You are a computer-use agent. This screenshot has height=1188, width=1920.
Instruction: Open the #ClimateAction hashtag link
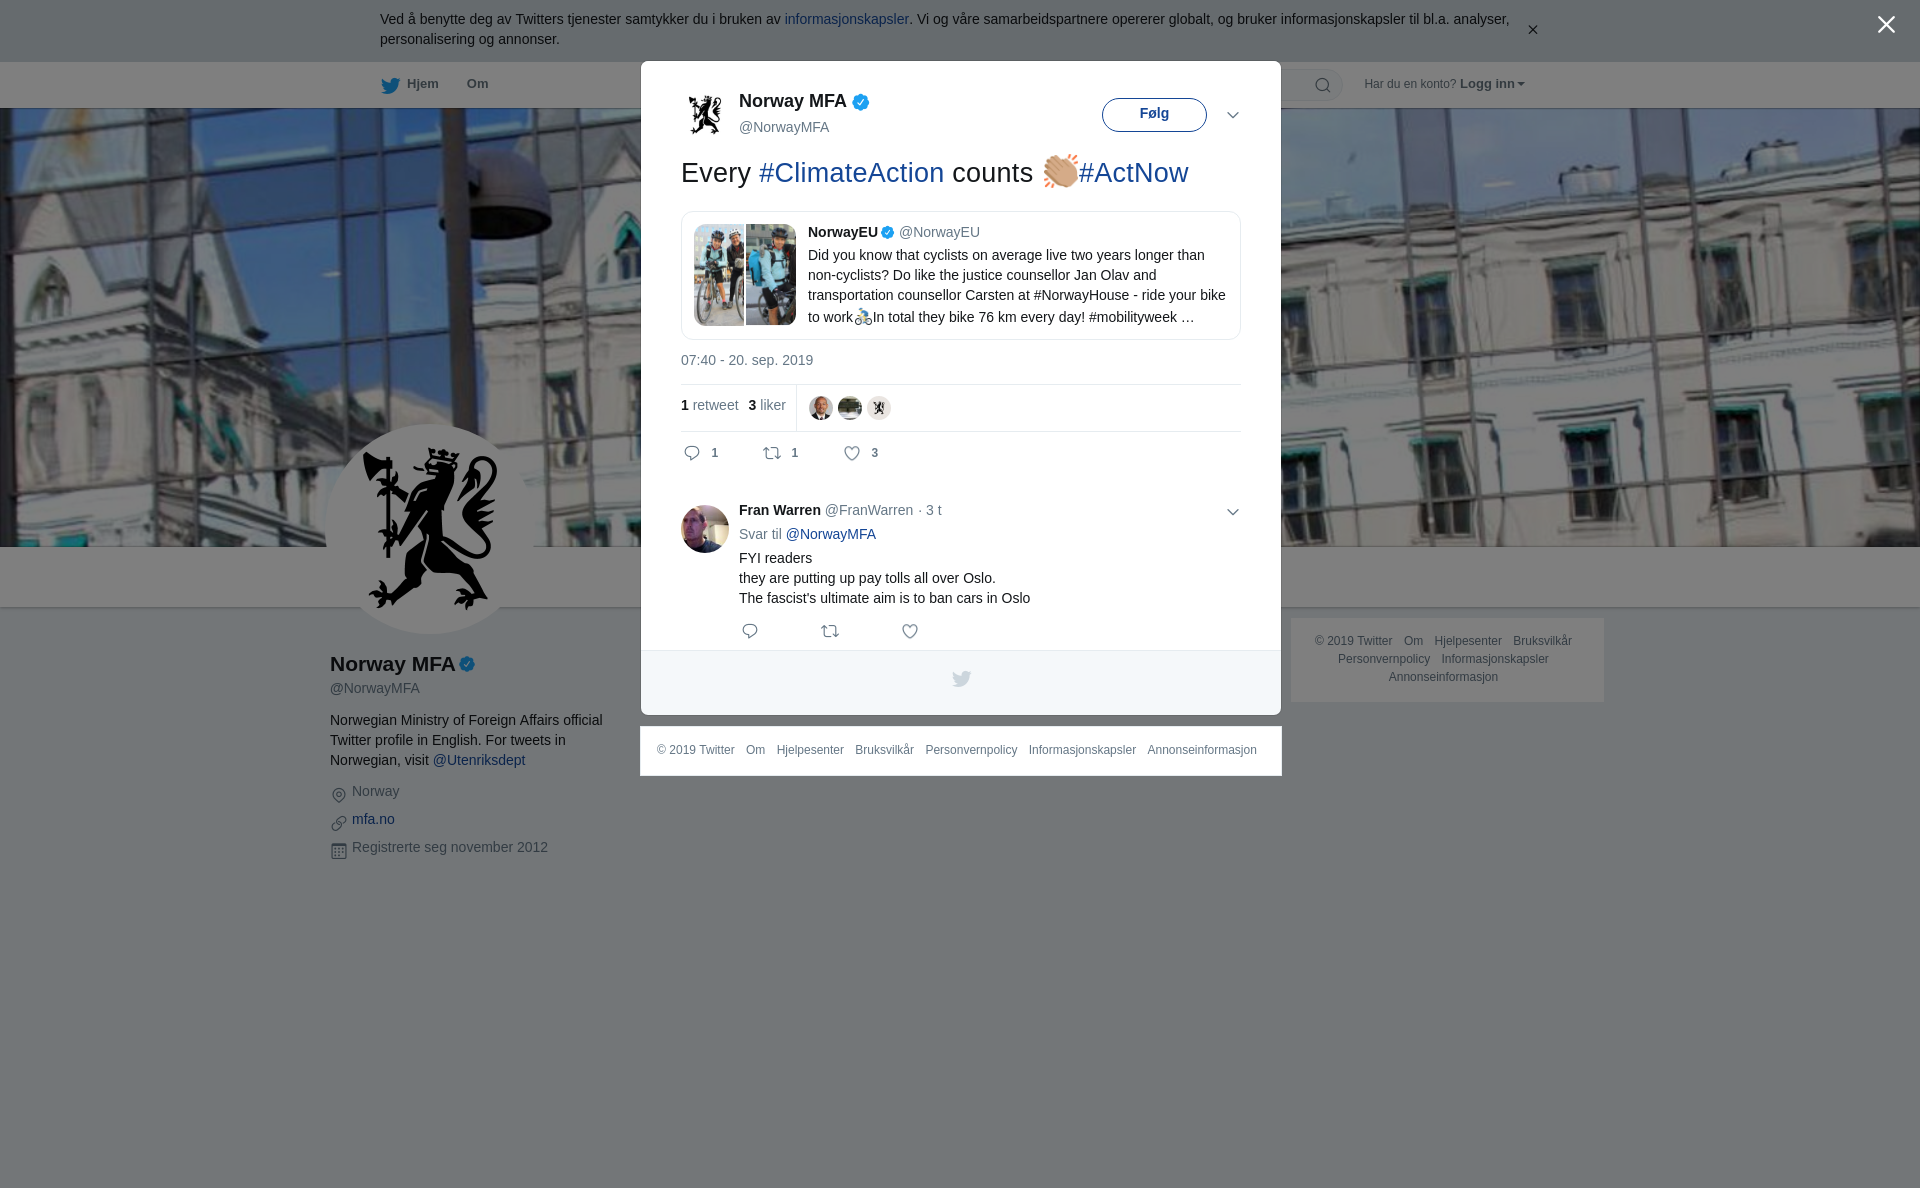(x=851, y=173)
